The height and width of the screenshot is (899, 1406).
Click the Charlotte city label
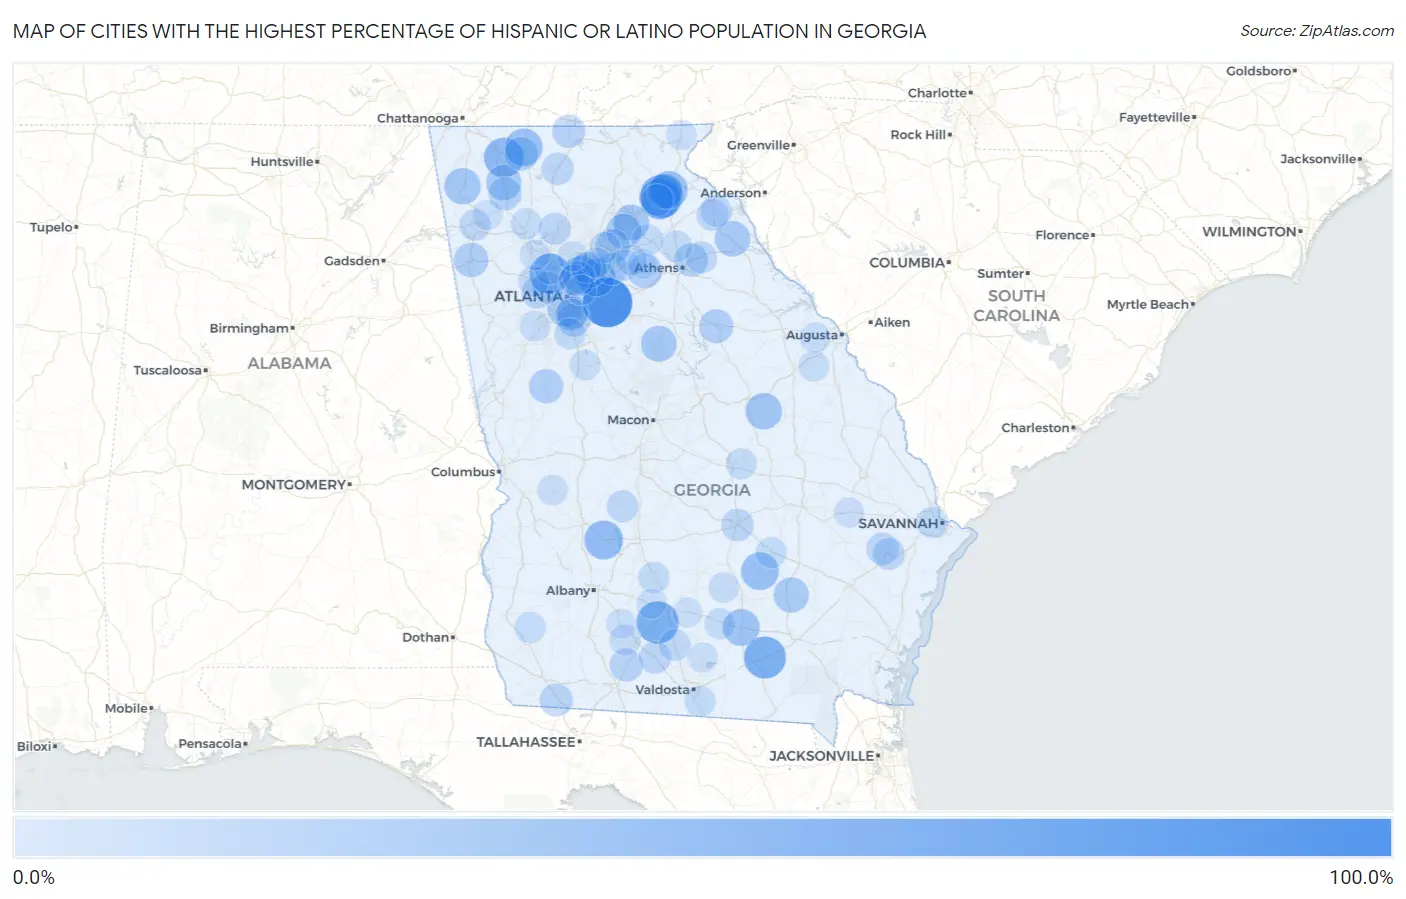click(x=938, y=93)
